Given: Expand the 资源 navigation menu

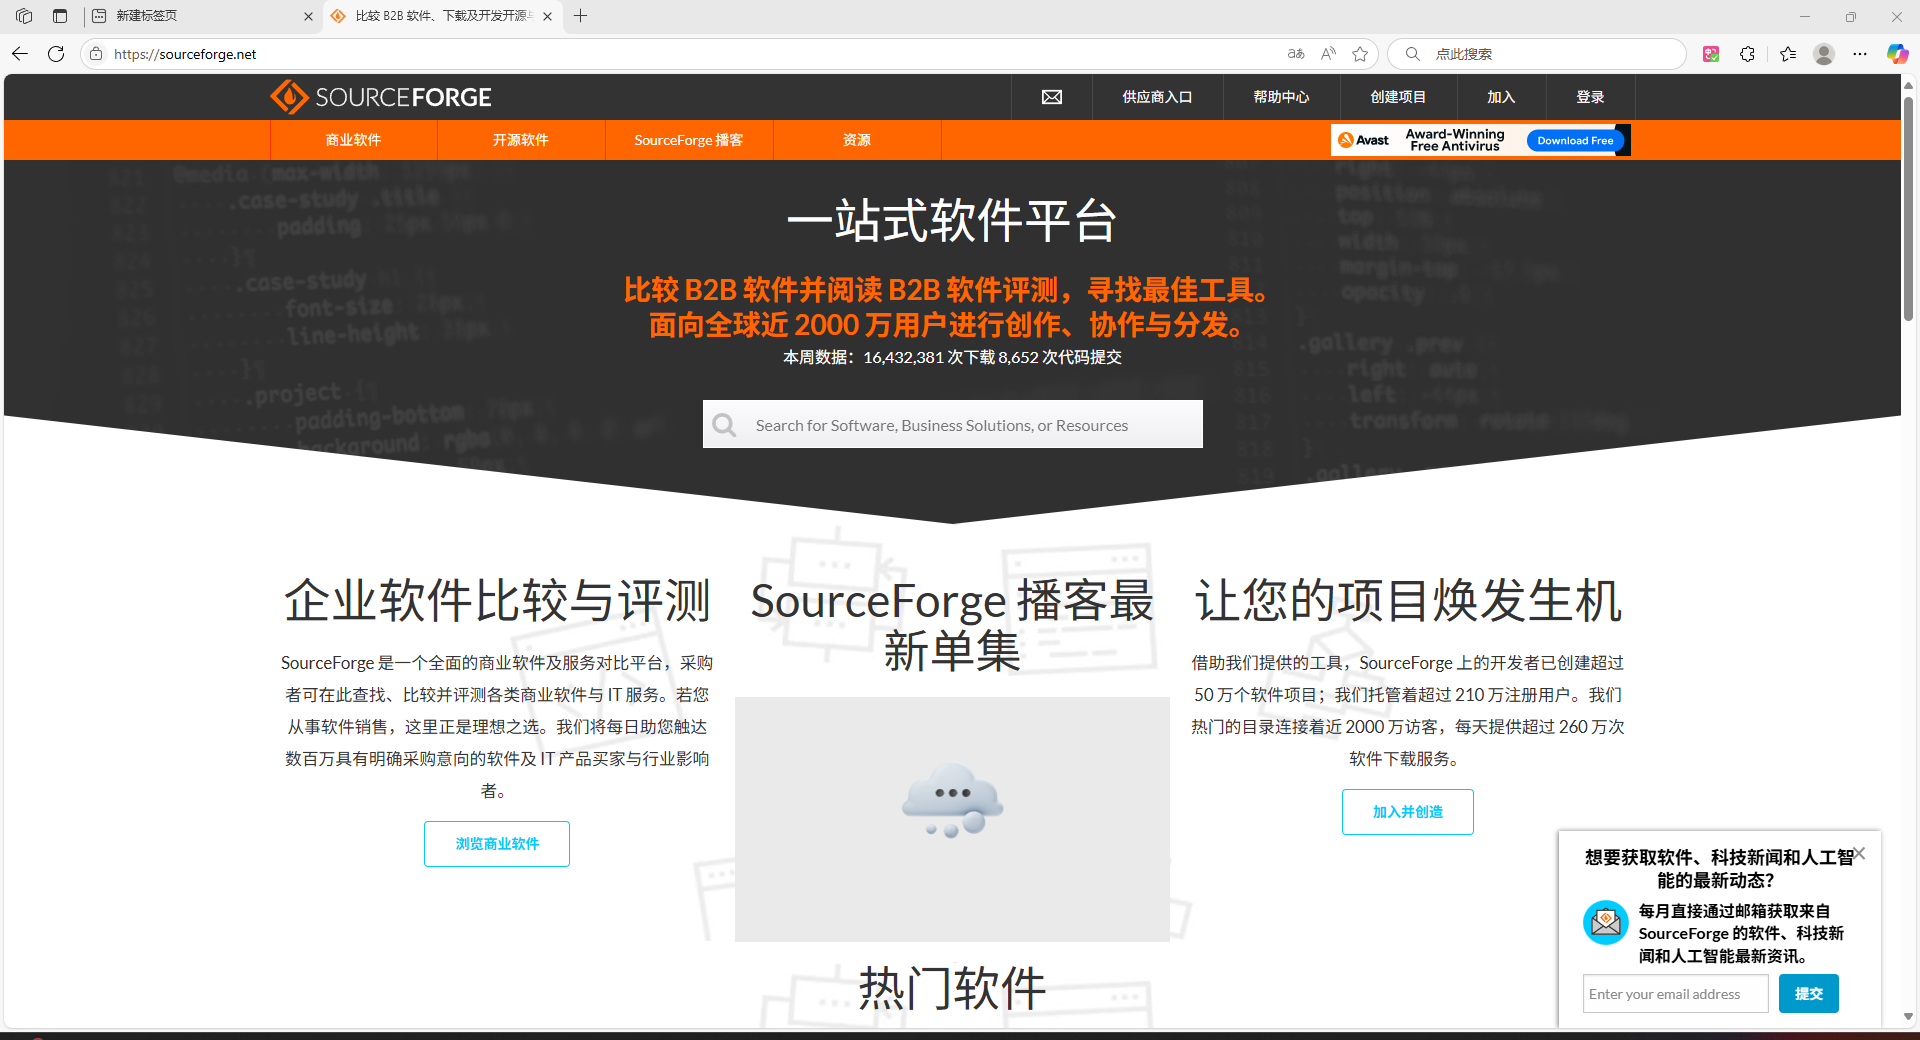Looking at the screenshot, I should pyautogui.click(x=856, y=140).
